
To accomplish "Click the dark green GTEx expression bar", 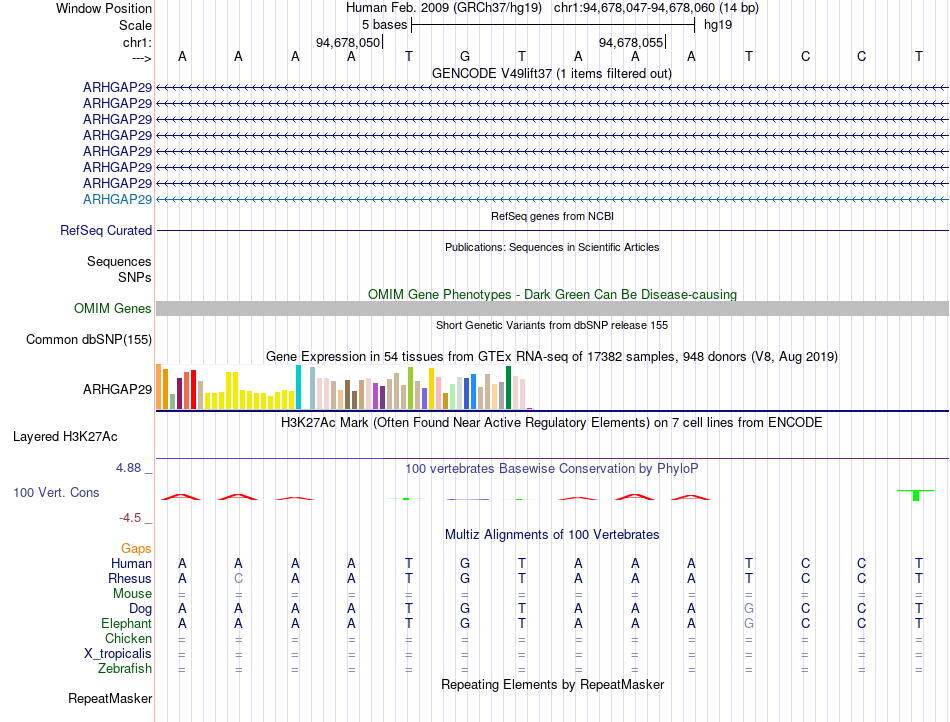I will click(508, 388).
